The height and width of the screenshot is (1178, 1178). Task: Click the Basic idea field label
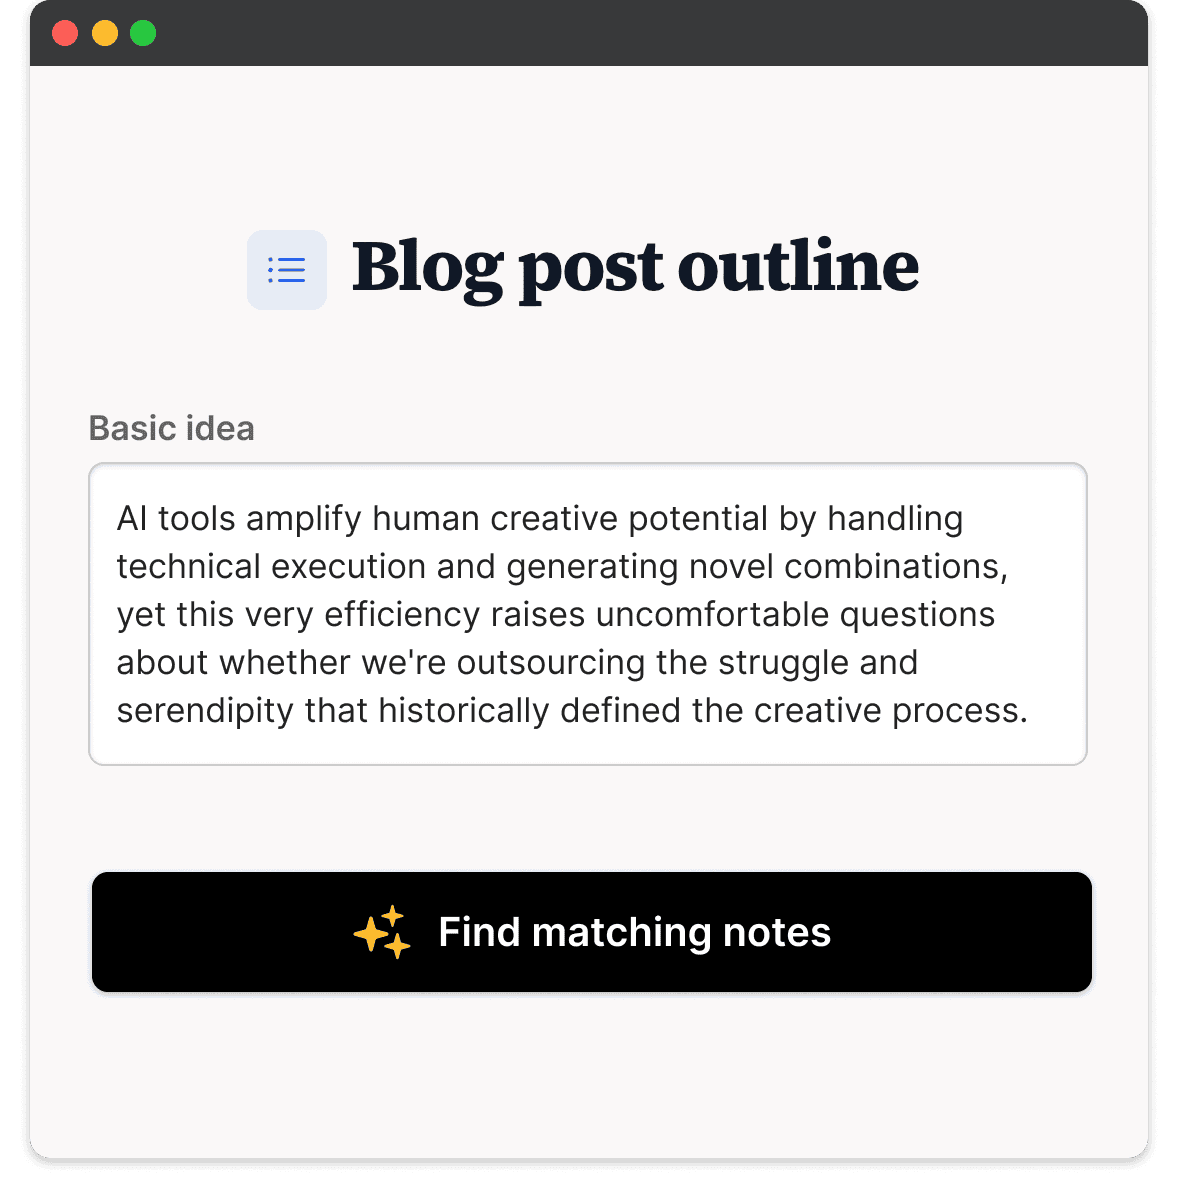tap(172, 428)
